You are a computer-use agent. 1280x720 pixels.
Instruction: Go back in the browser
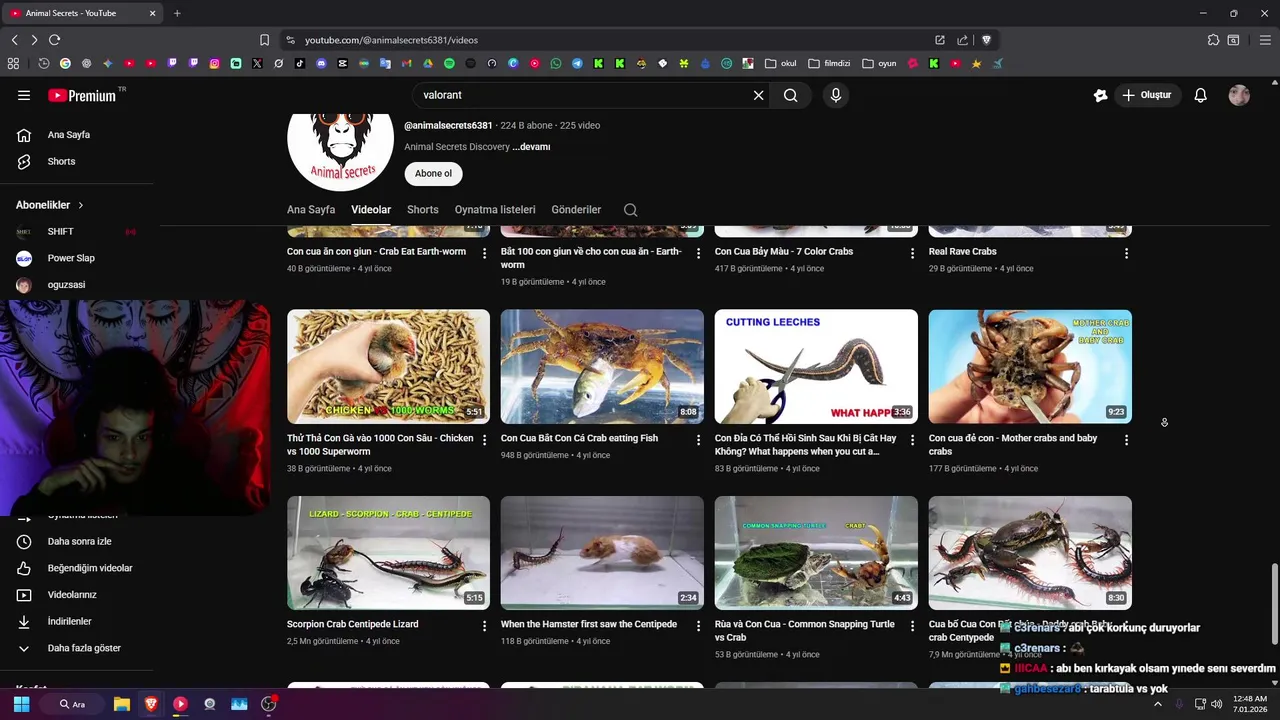pyautogui.click(x=14, y=40)
